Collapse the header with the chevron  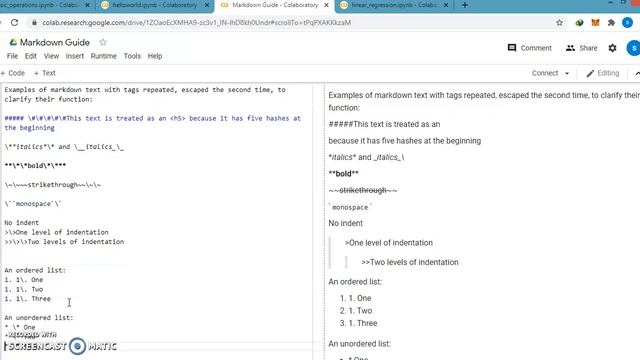(637, 73)
